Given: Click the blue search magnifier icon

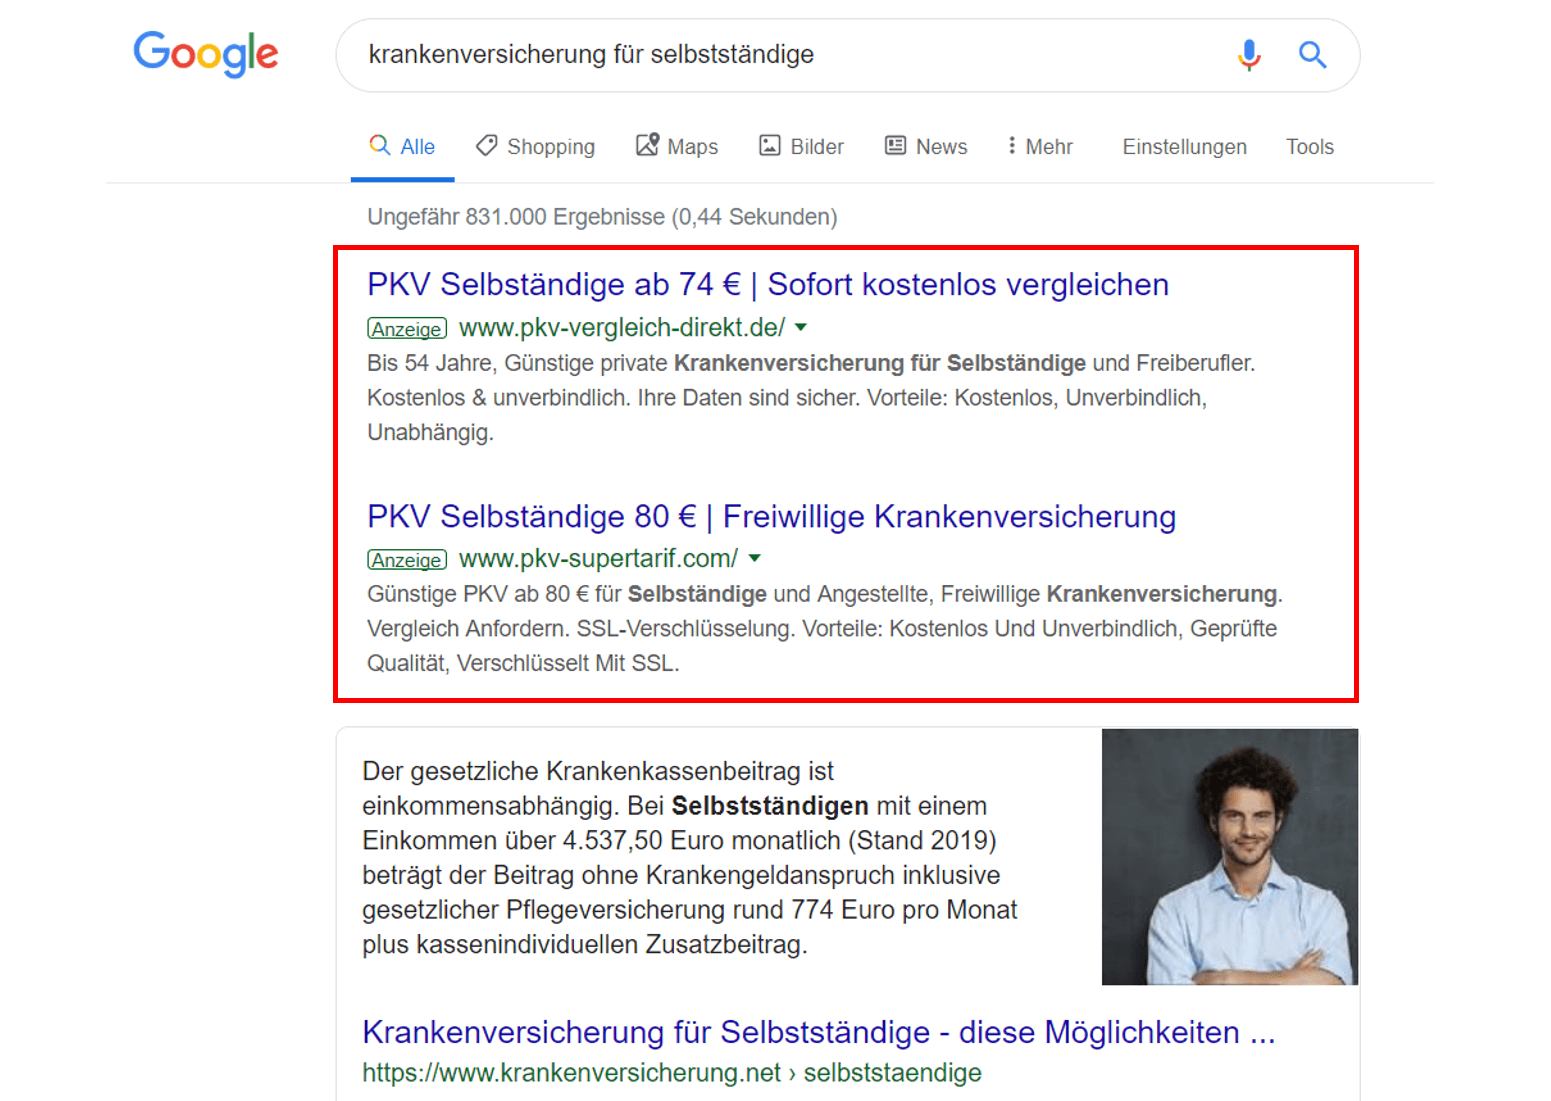Looking at the screenshot, I should point(1312,55).
